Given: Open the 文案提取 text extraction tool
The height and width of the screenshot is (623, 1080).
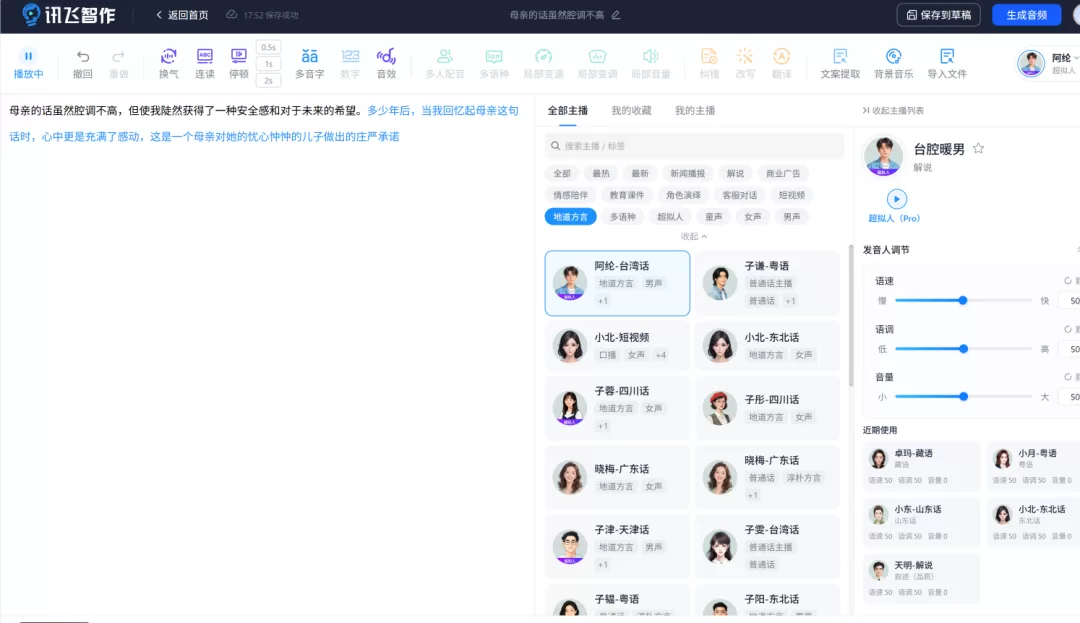Looking at the screenshot, I should point(840,63).
